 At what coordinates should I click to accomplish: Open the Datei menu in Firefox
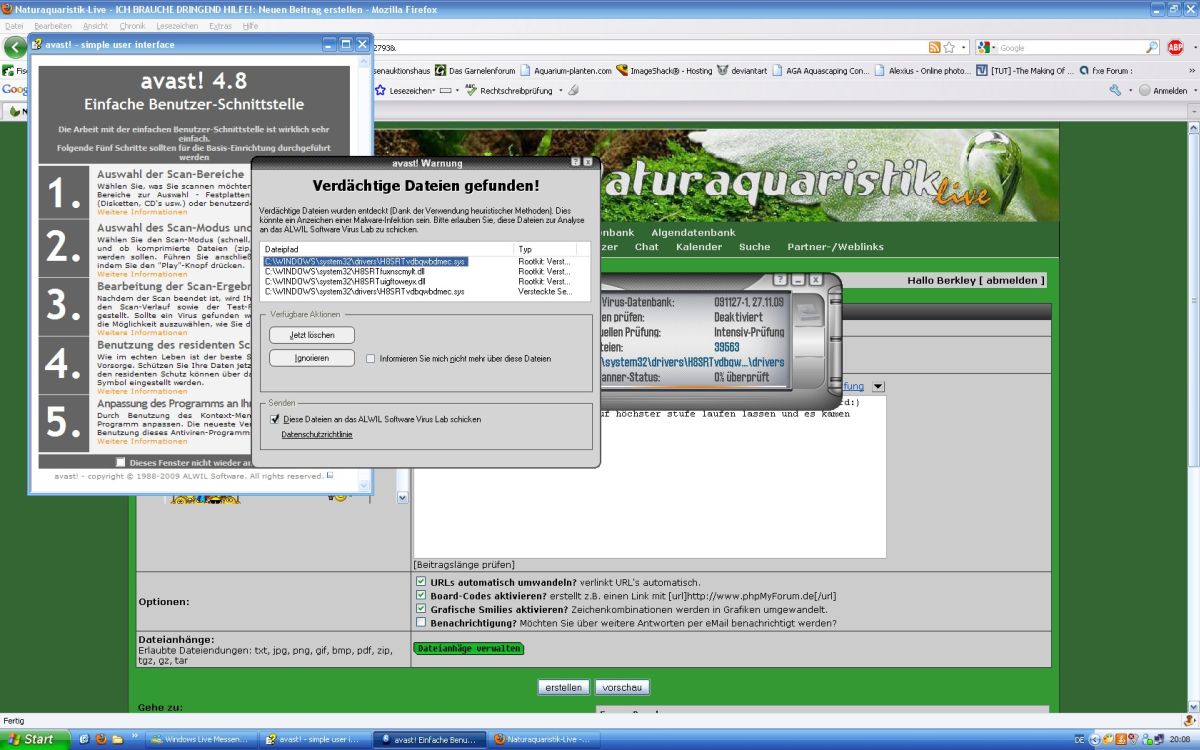click(x=14, y=25)
